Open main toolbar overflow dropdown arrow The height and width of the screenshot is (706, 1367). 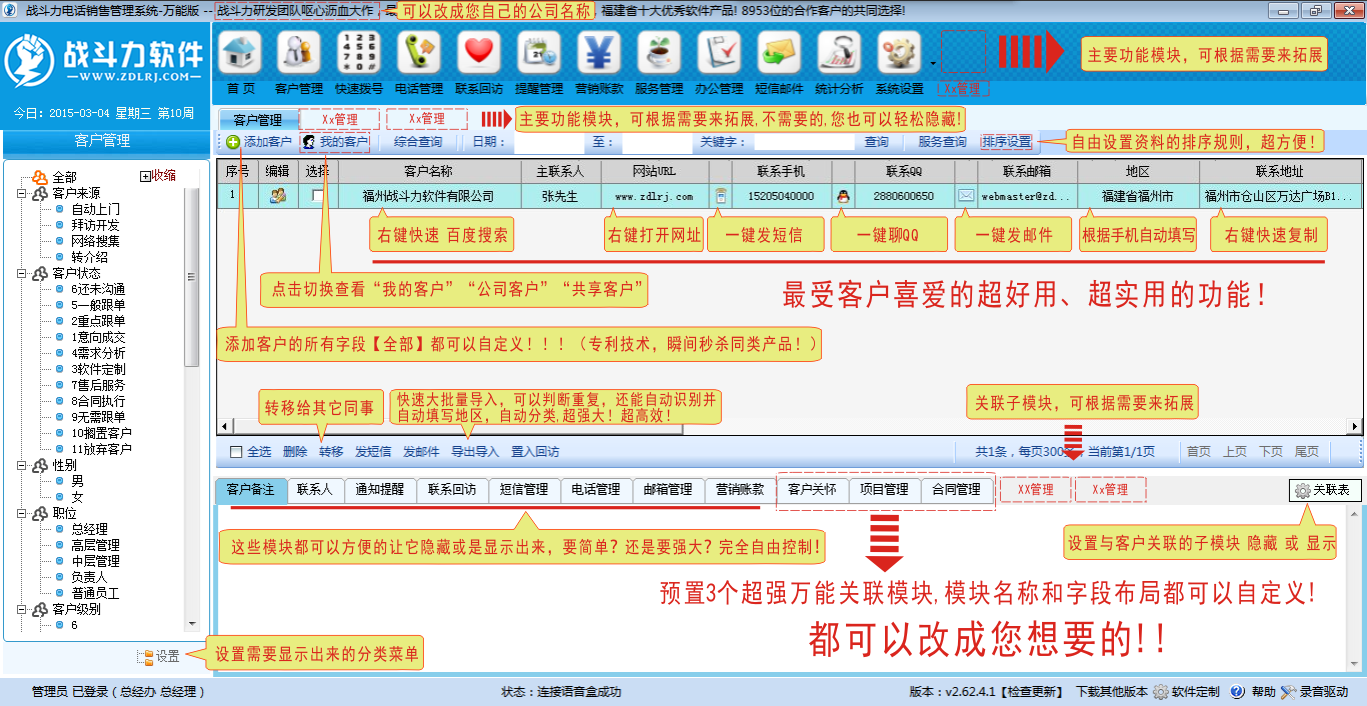pyautogui.click(x=933, y=62)
